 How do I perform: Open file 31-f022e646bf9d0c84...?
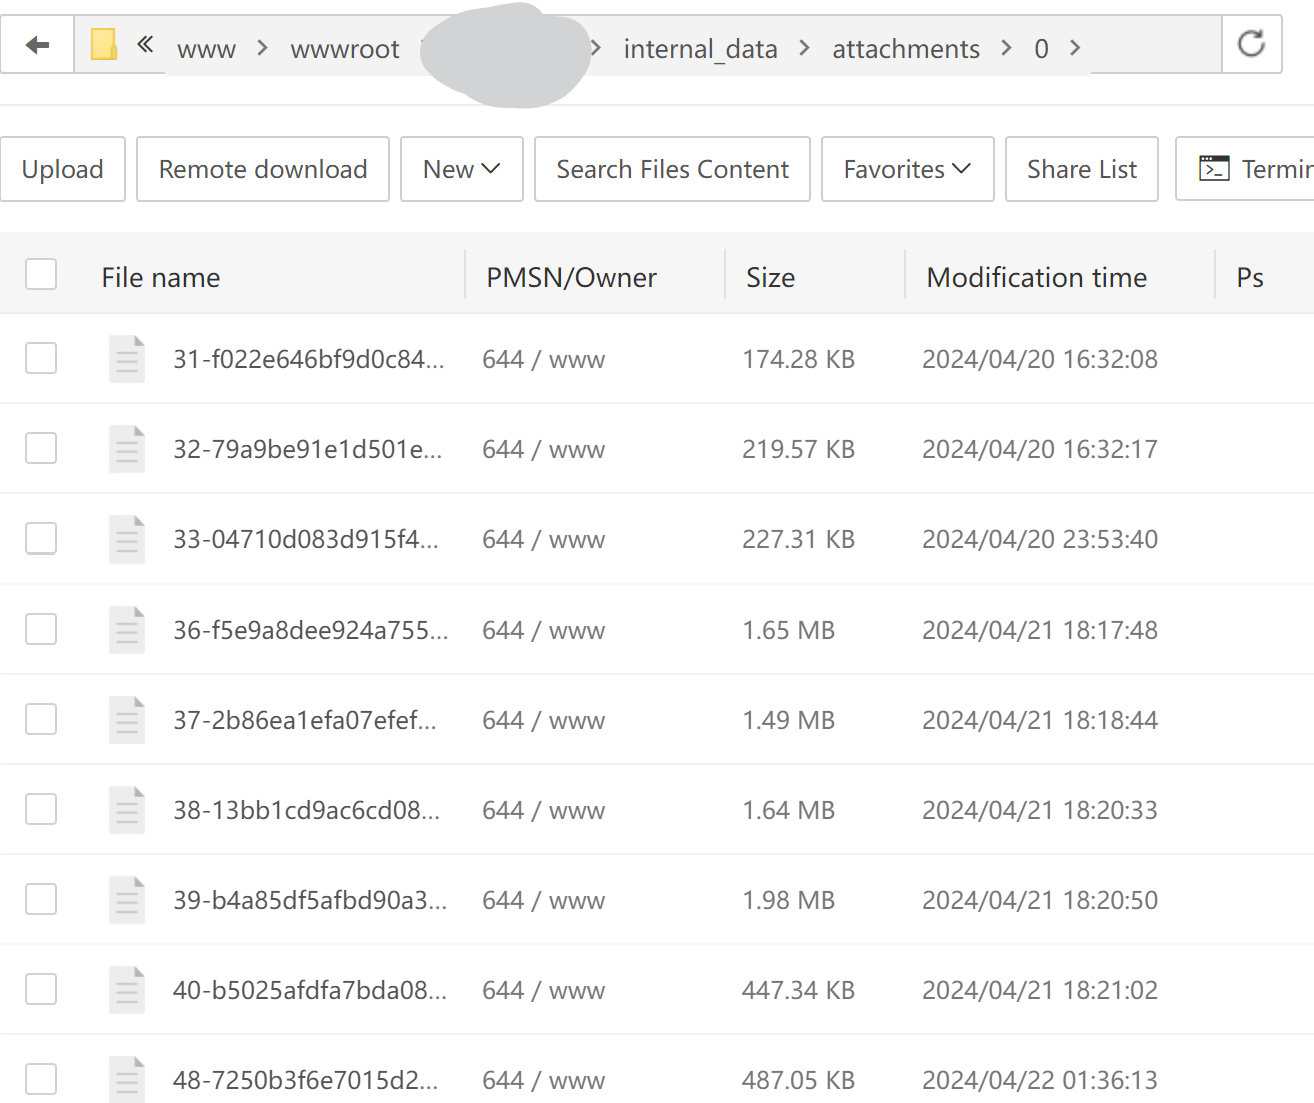click(x=309, y=359)
